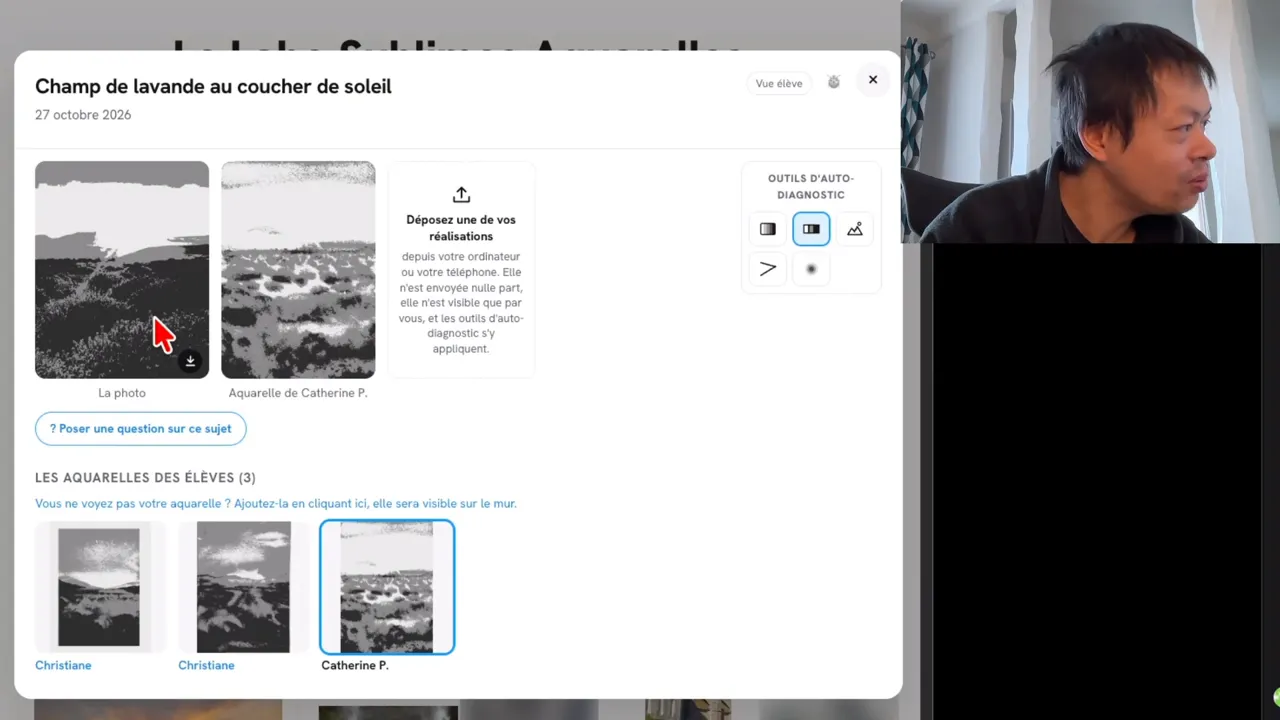Select the mountain landscape diagnostic tool
1280x720 pixels.
pyautogui.click(x=855, y=229)
